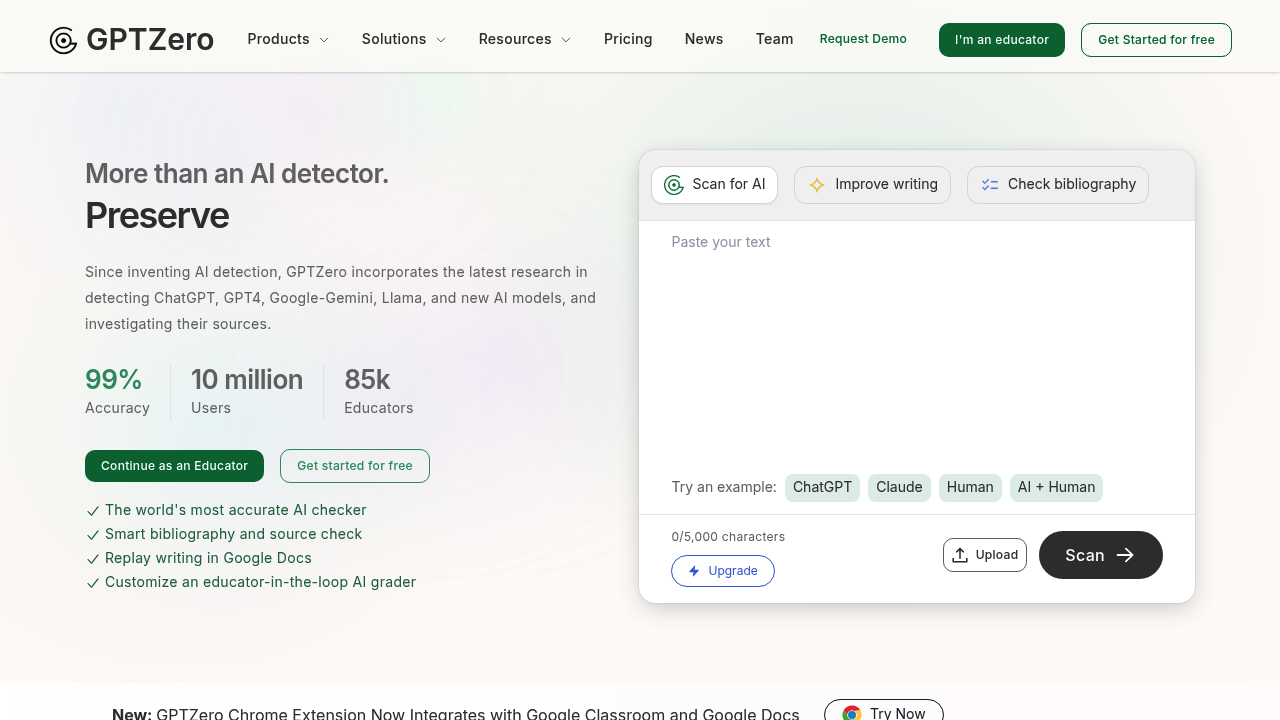Expand the Products dropdown
This screenshot has width=1280, height=720.
pyautogui.click(x=287, y=39)
